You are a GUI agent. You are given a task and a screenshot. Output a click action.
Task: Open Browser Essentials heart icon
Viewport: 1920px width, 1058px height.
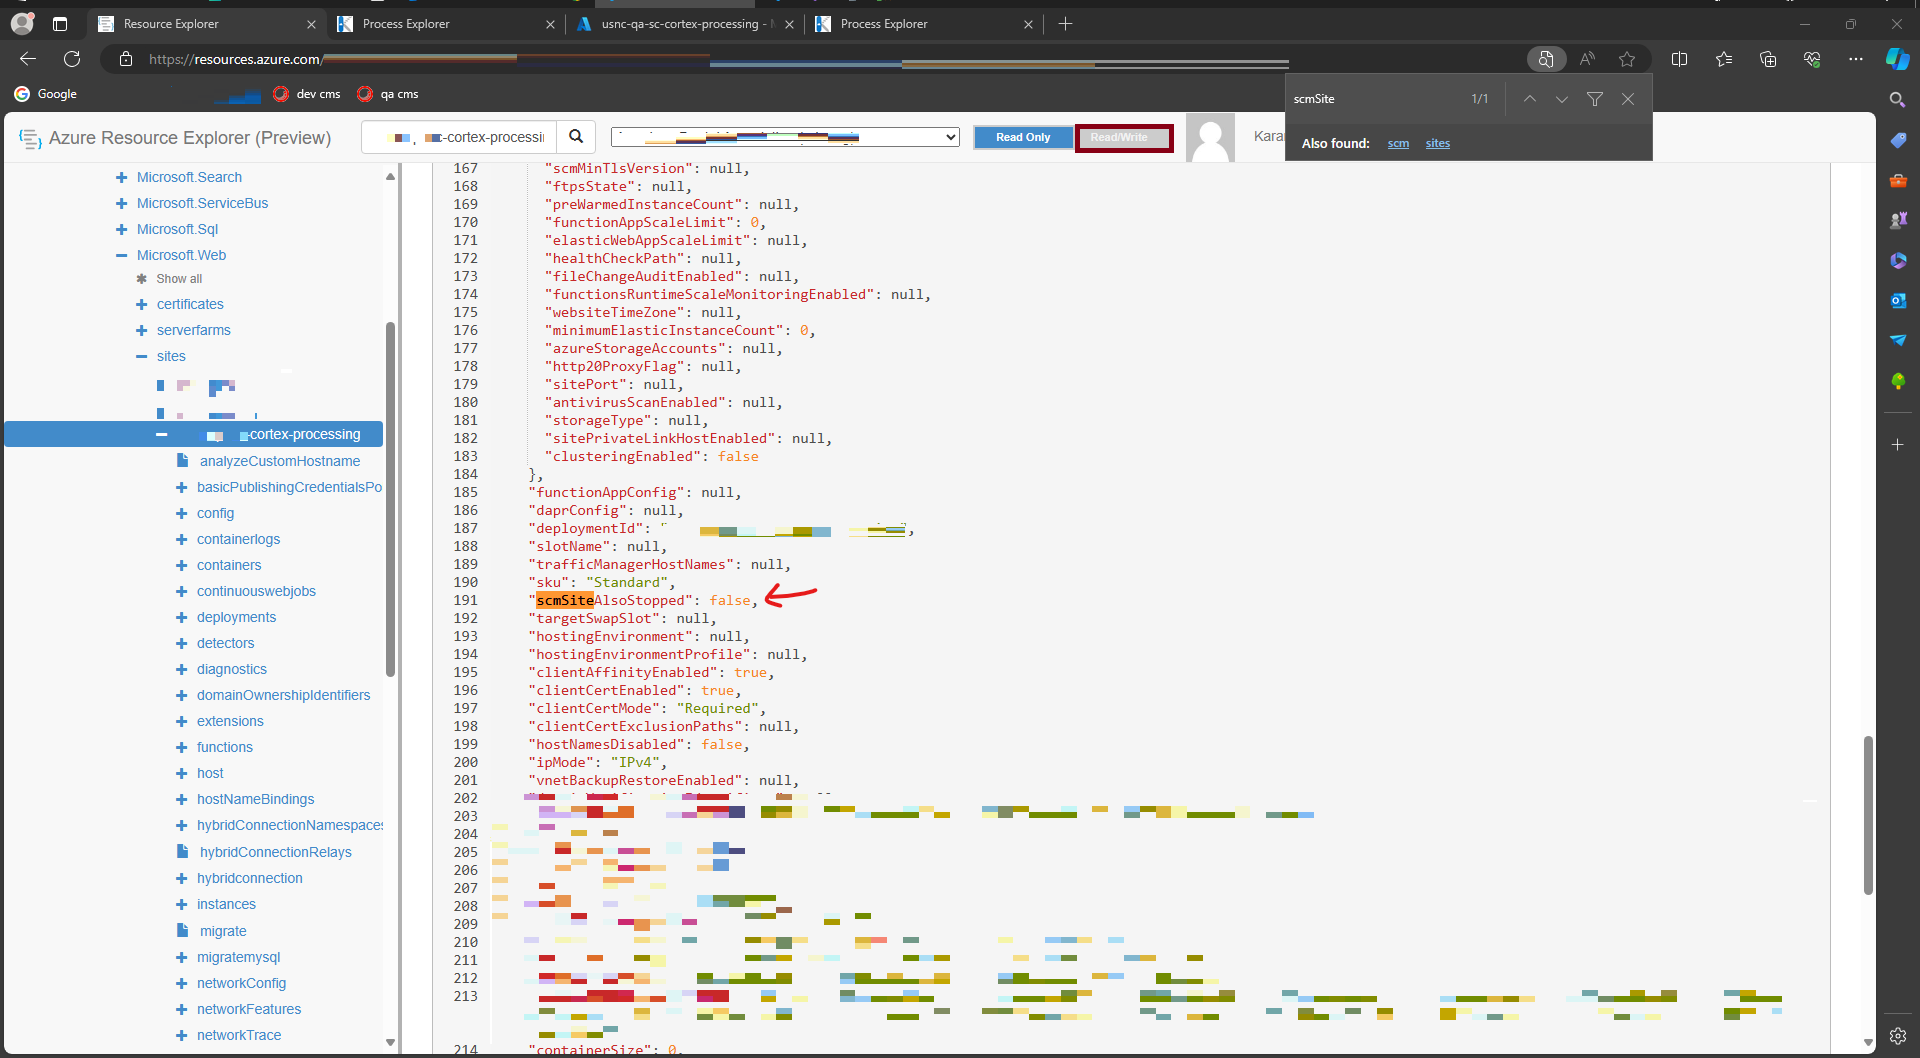pos(1812,59)
